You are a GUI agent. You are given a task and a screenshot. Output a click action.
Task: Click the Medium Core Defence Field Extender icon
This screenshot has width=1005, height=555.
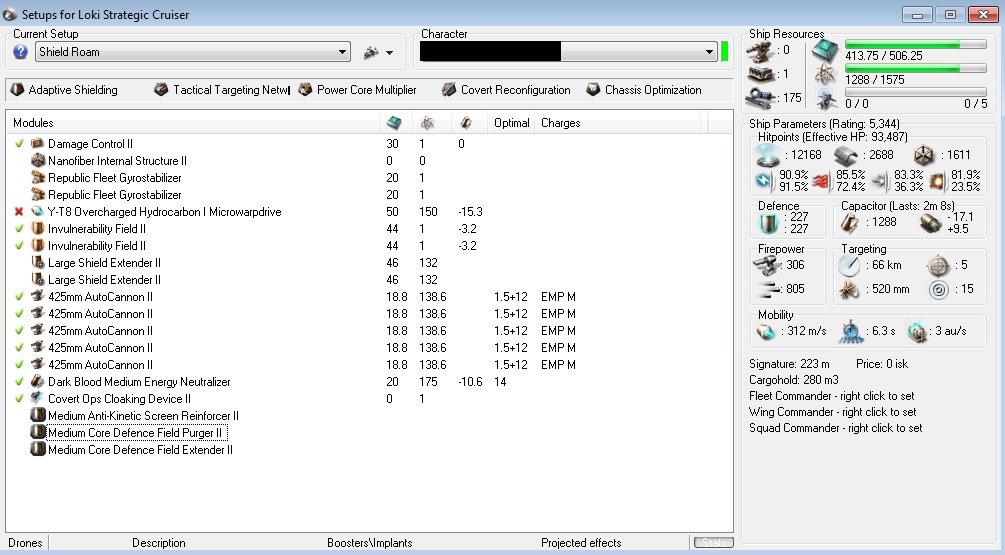(x=38, y=450)
